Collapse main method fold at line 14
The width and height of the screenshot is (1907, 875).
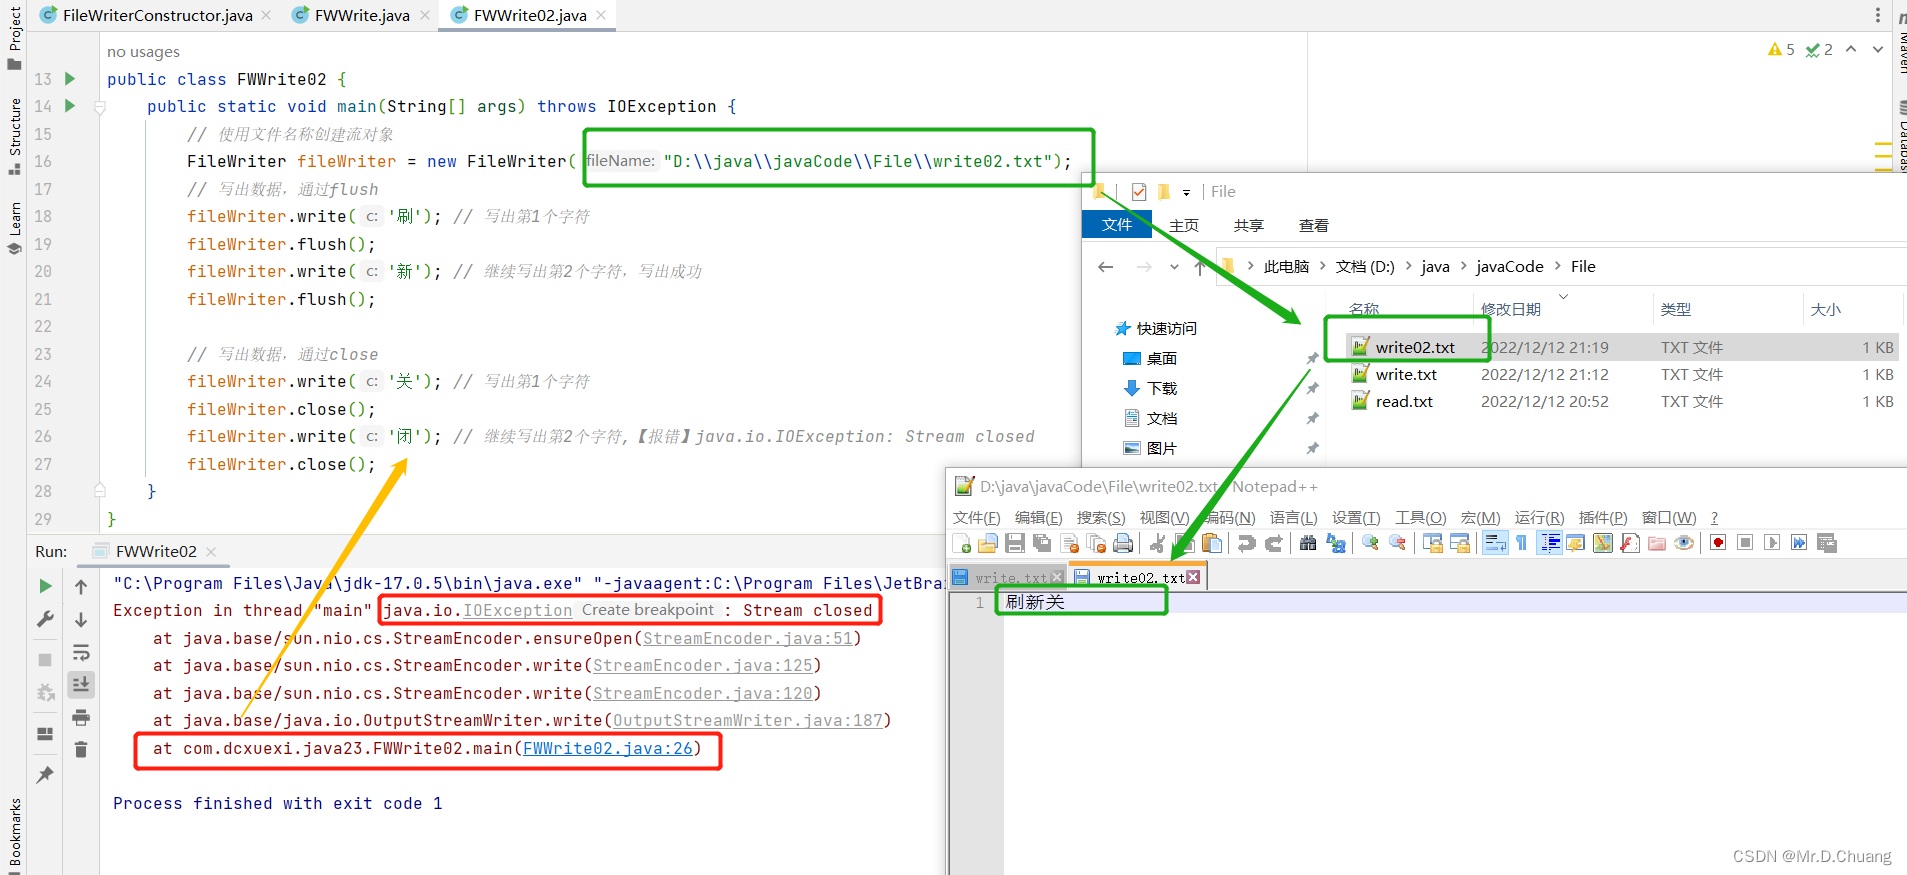[100, 106]
